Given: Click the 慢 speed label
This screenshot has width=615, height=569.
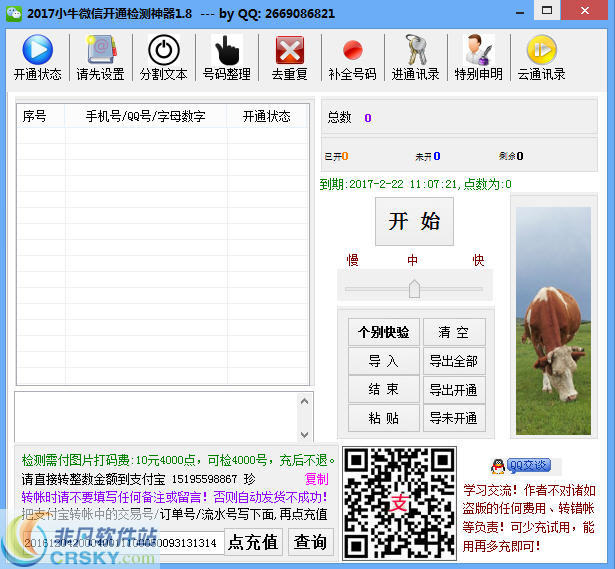Looking at the screenshot, I should click(x=352, y=260).
